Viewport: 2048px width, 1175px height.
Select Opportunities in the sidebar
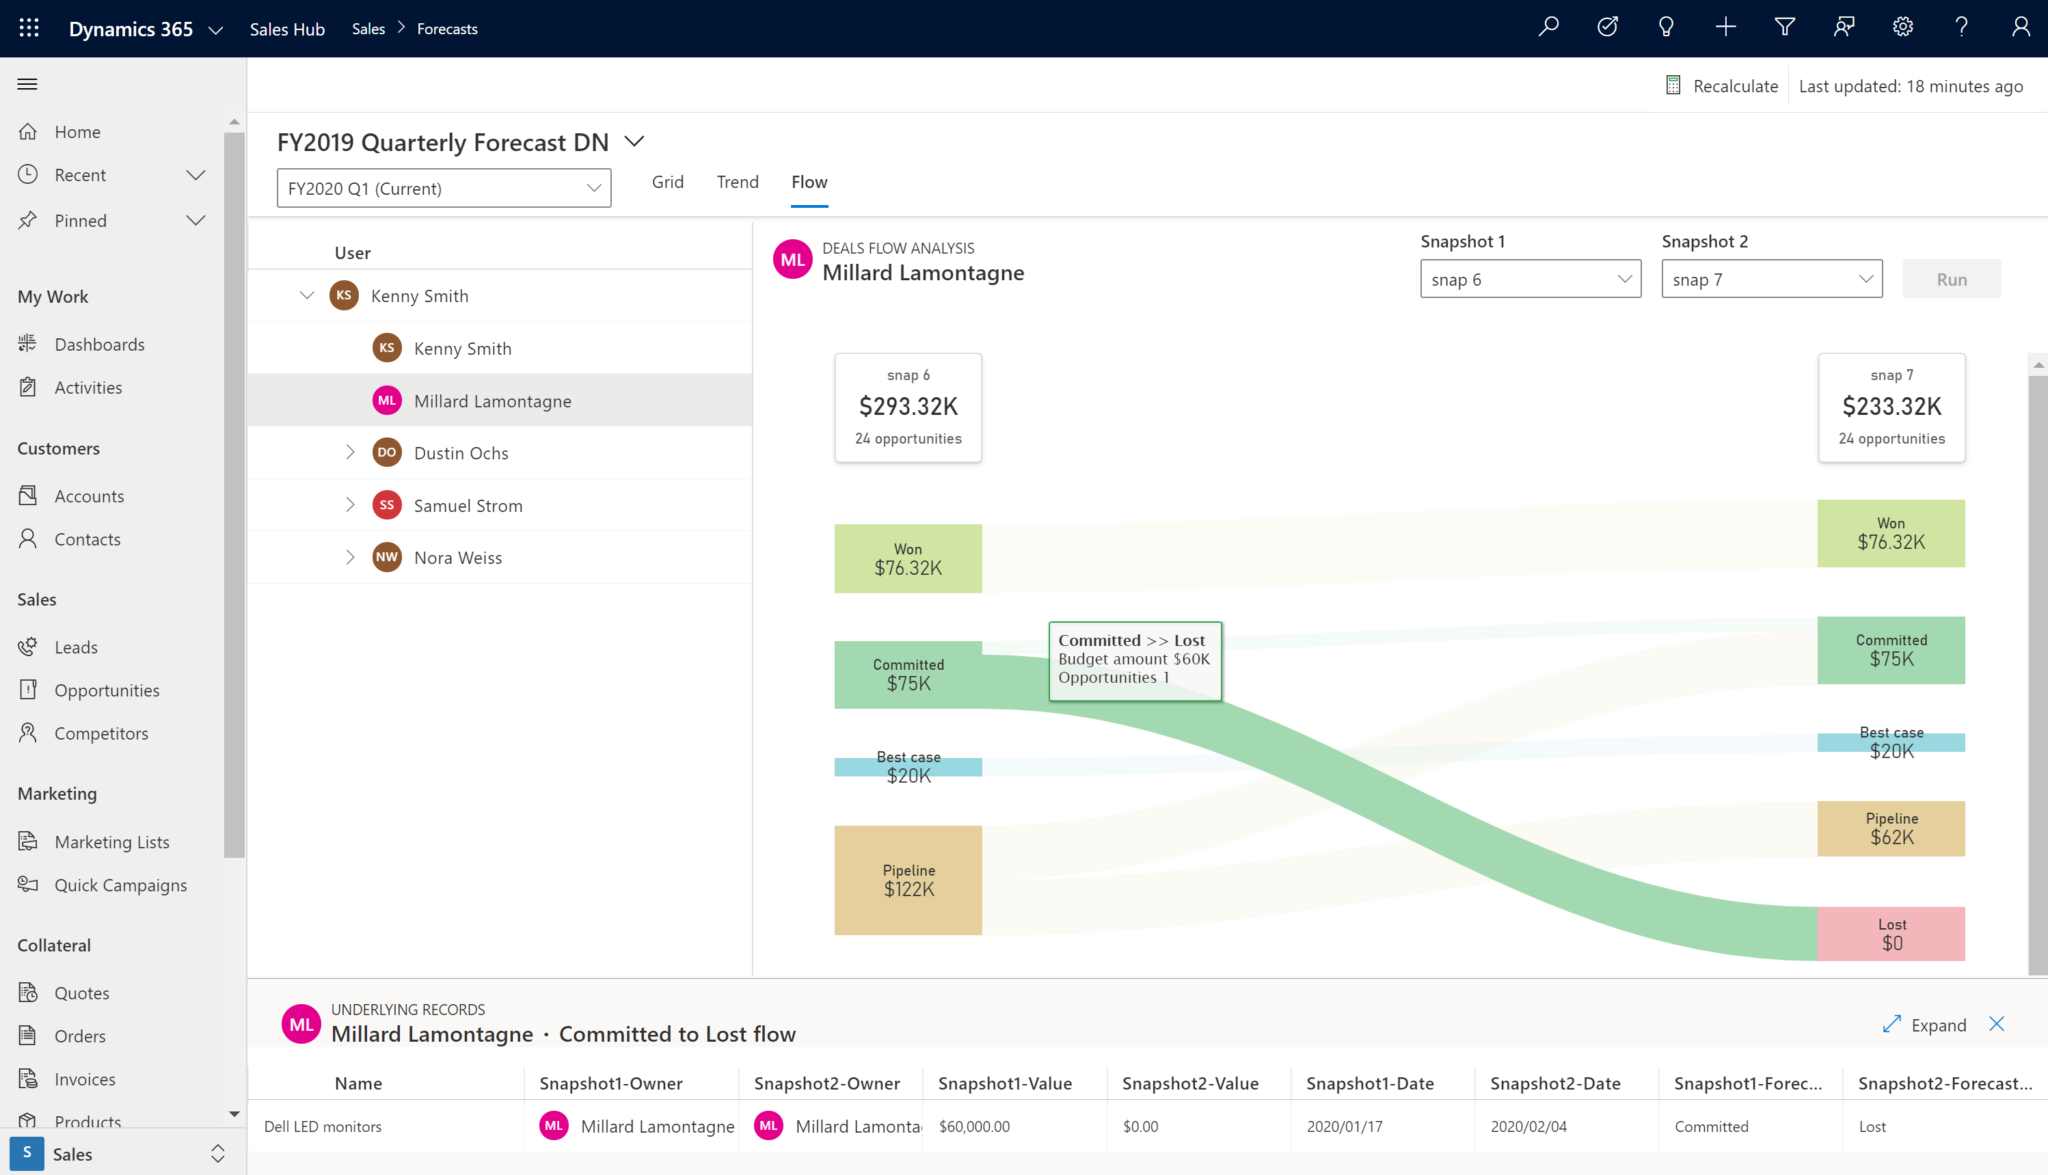pyautogui.click(x=107, y=689)
